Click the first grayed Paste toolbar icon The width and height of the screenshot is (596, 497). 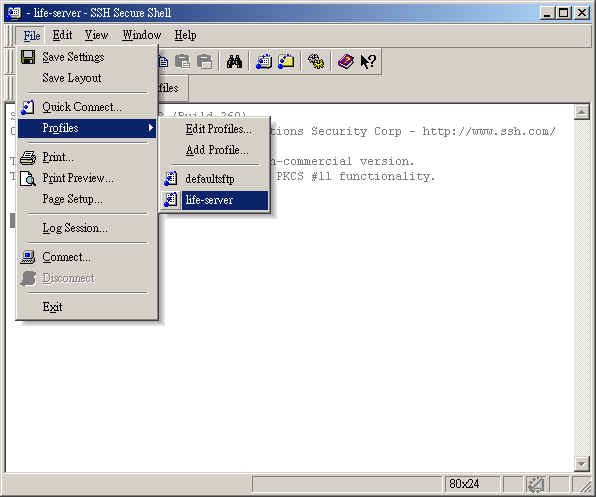pyautogui.click(x=182, y=62)
